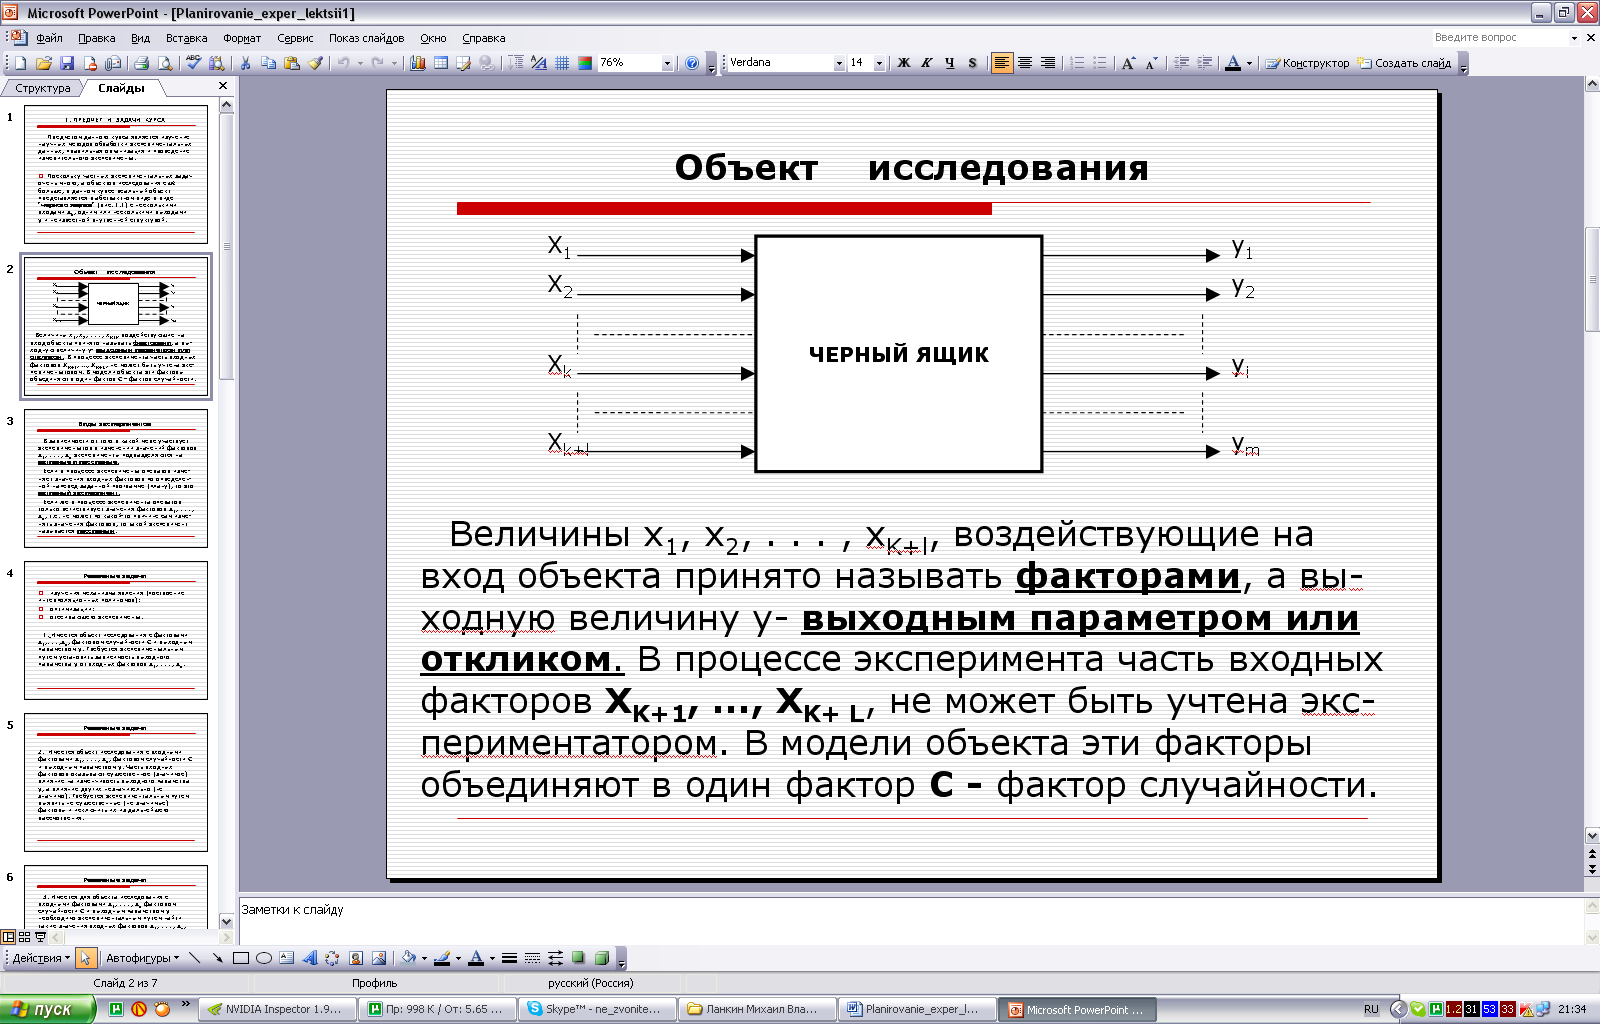
Task: Click the Print icon
Action: coord(142,63)
